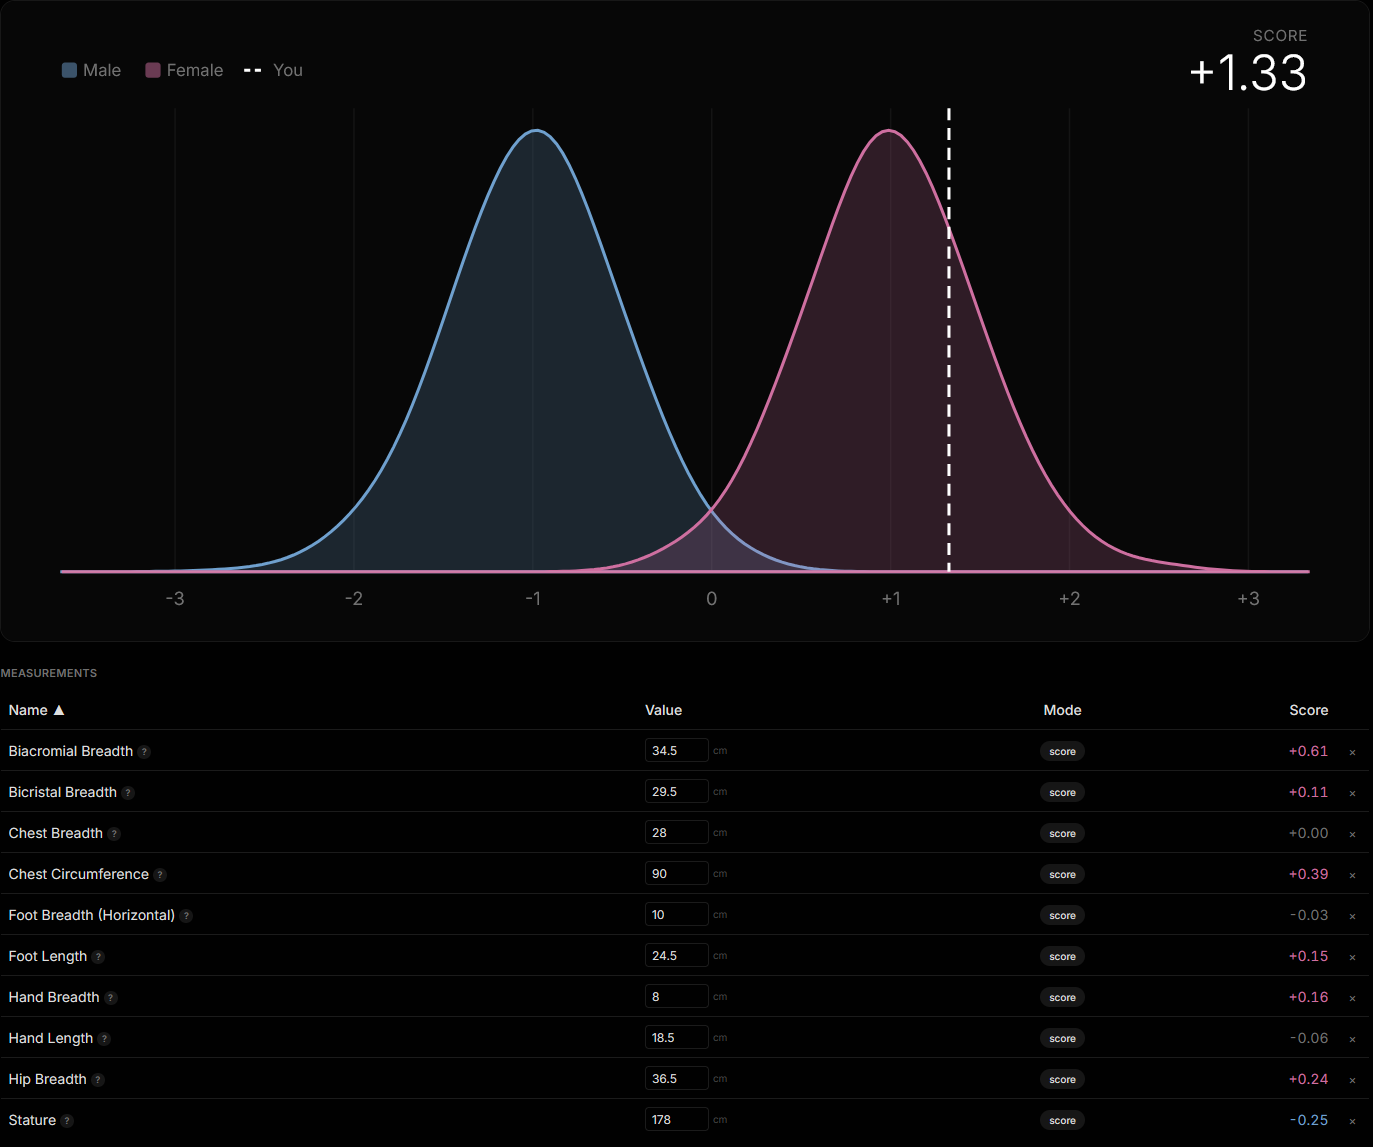This screenshot has width=1373, height=1147.
Task: Remove the Biacromial Breadth measurement row
Action: tap(1353, 752)
